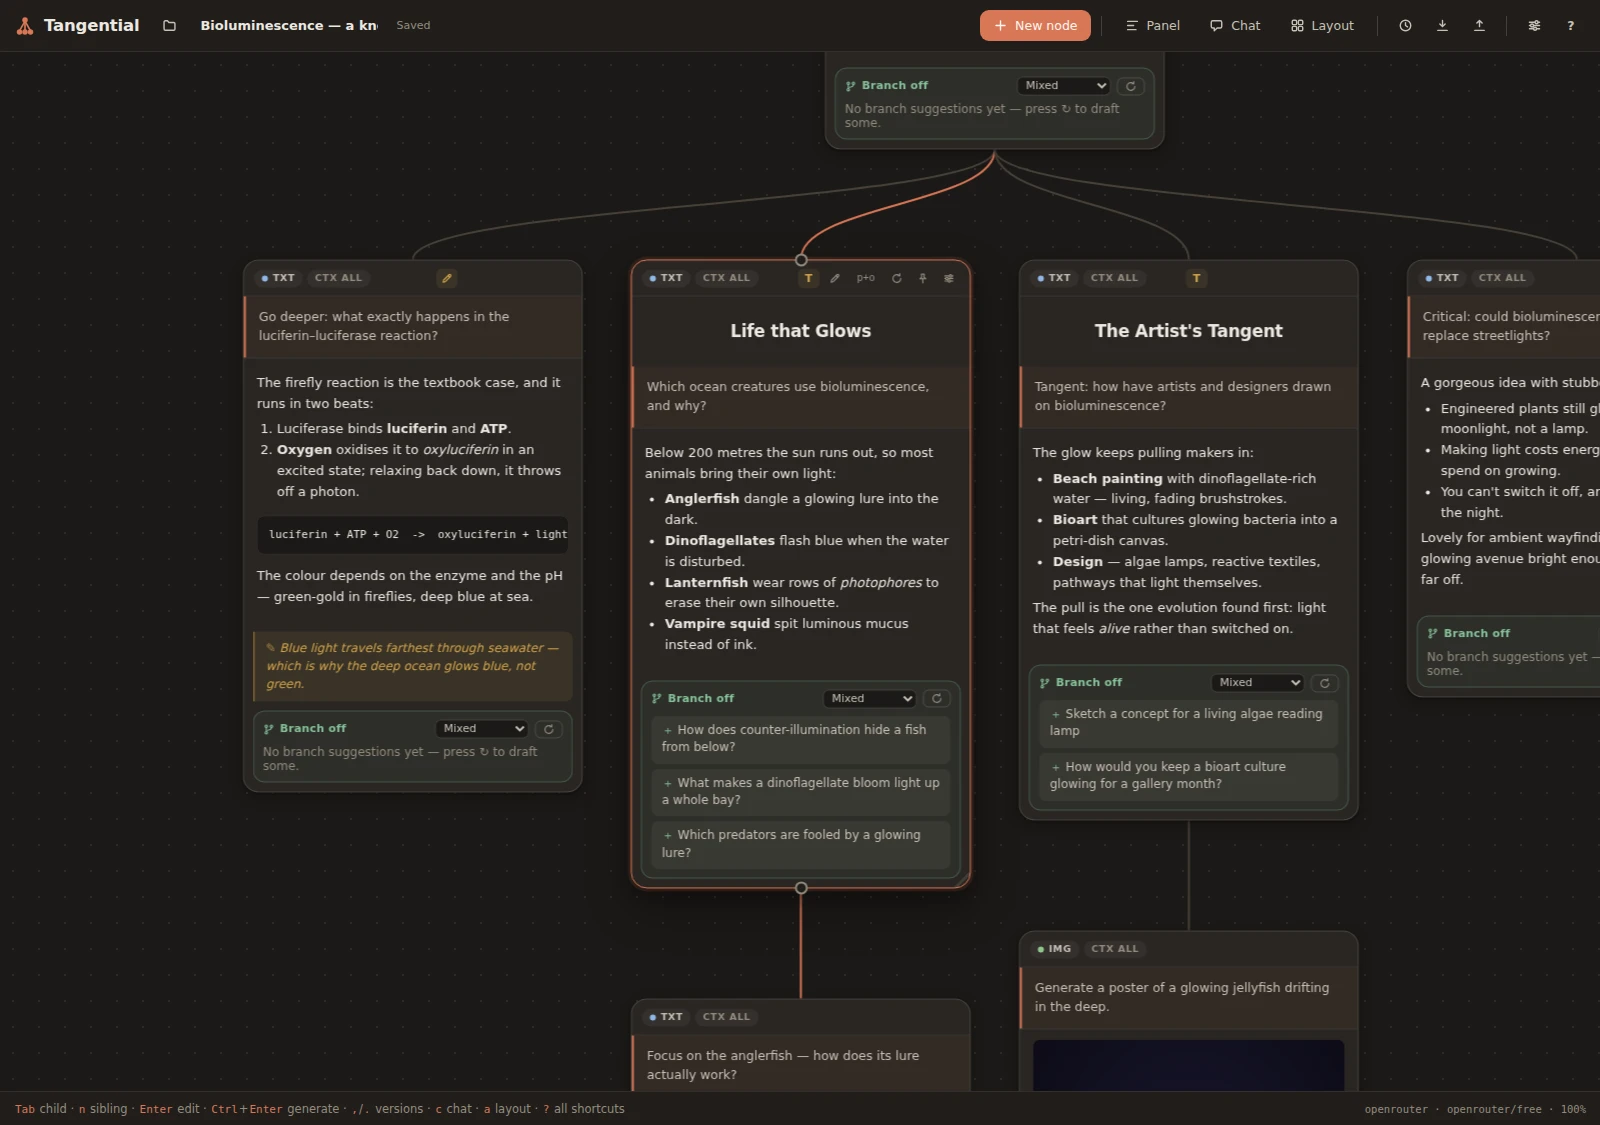Click the p+o icon on Life that Glows node

pyautogui.click(x=866, y=278)
